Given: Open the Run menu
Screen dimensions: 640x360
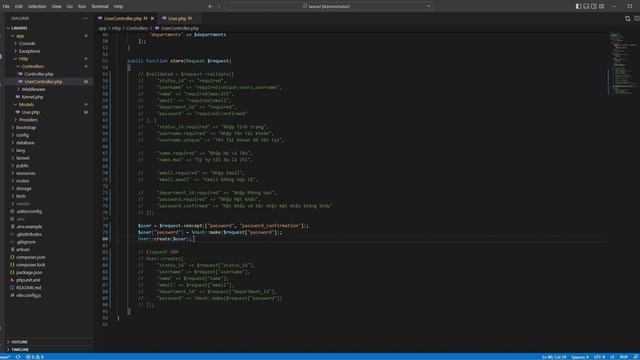Looking at the screenshot, I should click(x=82, y=7).
